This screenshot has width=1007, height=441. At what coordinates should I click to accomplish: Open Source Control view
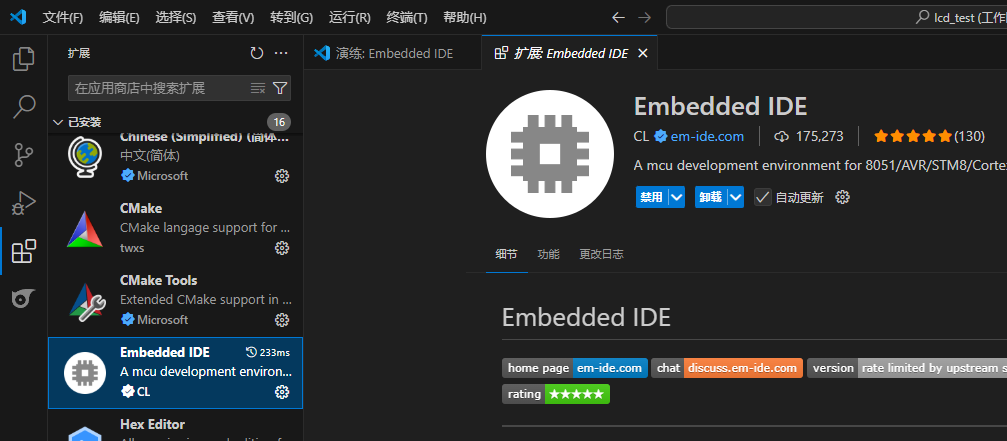point(24,155)
